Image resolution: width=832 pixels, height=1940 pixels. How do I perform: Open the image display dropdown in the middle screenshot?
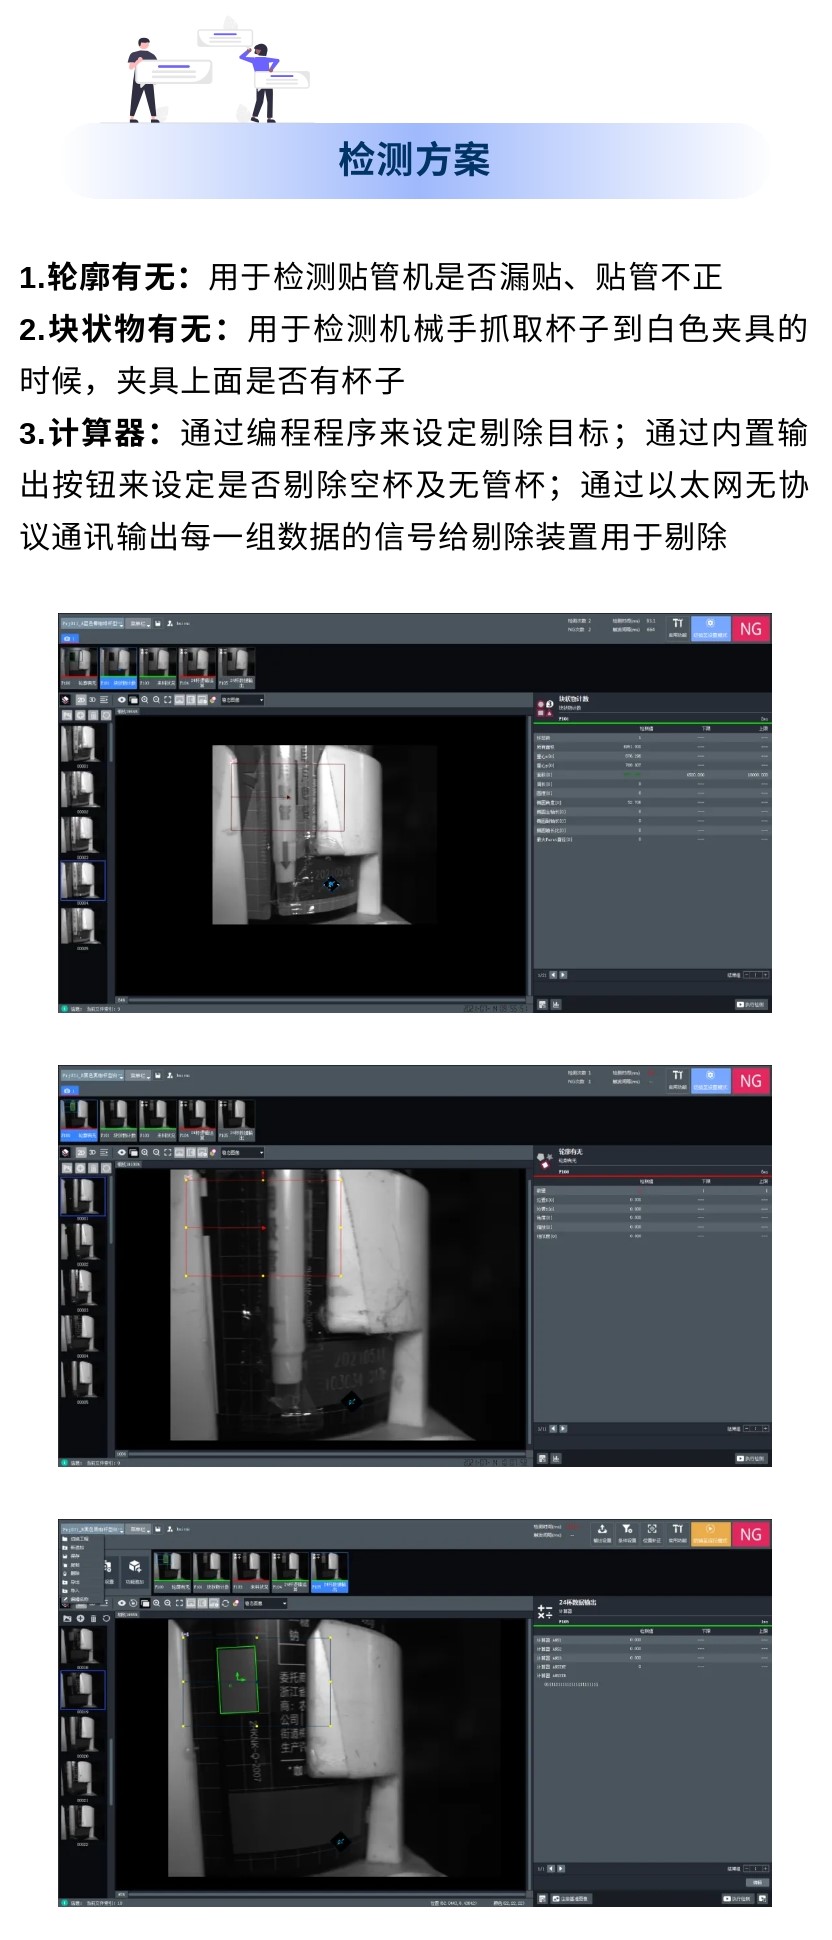pyautogui.click(x=242, y=1152)
